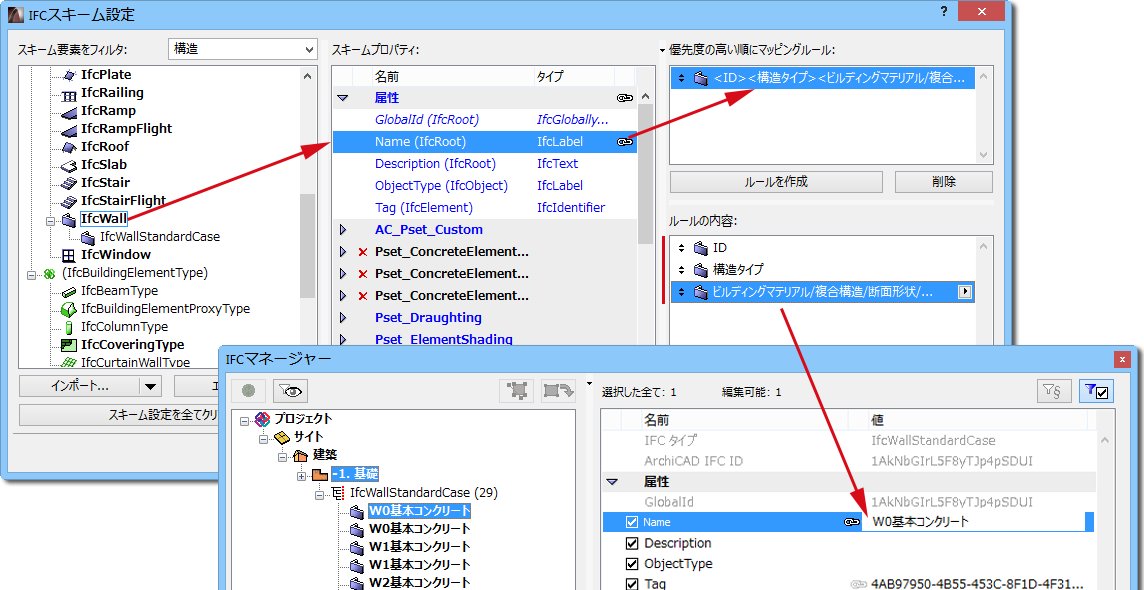Click the round gray button in IFCマネージャー
This screenshot has width=1144, height=590.
[x=248, y=391]
